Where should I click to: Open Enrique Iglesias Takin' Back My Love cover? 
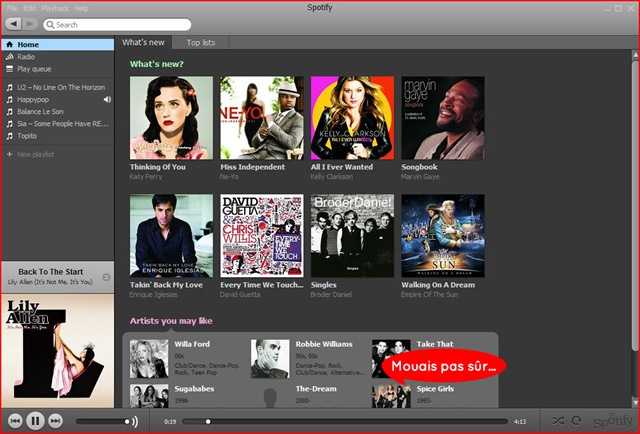point(171,236)
